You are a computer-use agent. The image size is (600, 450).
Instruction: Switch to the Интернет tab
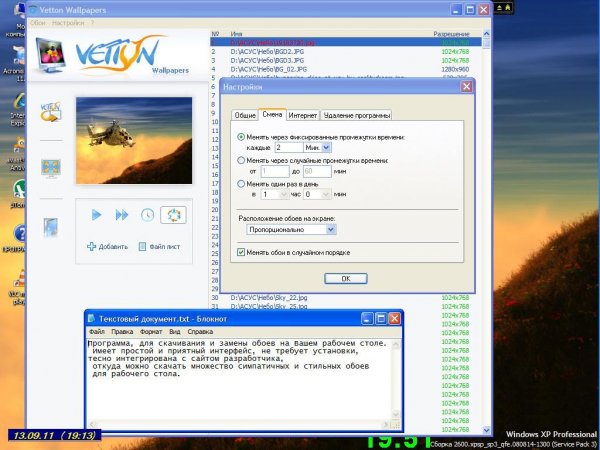pyautogui.click(x=303, y=115)
